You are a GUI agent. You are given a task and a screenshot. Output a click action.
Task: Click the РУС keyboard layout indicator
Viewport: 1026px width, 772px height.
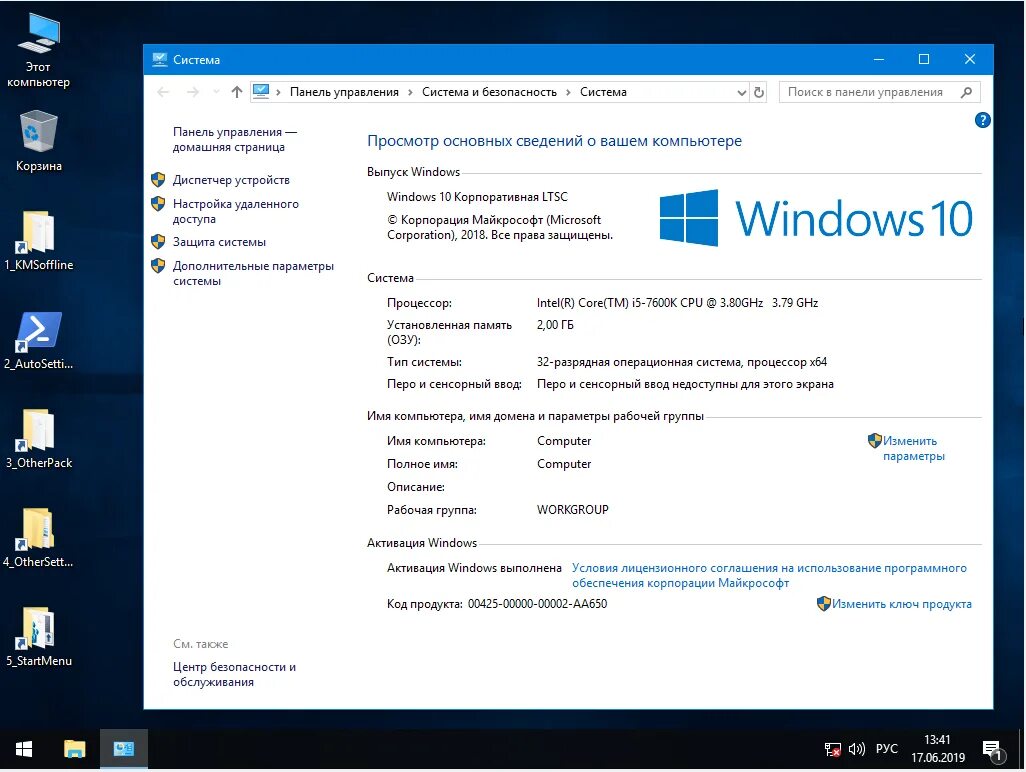886,748
